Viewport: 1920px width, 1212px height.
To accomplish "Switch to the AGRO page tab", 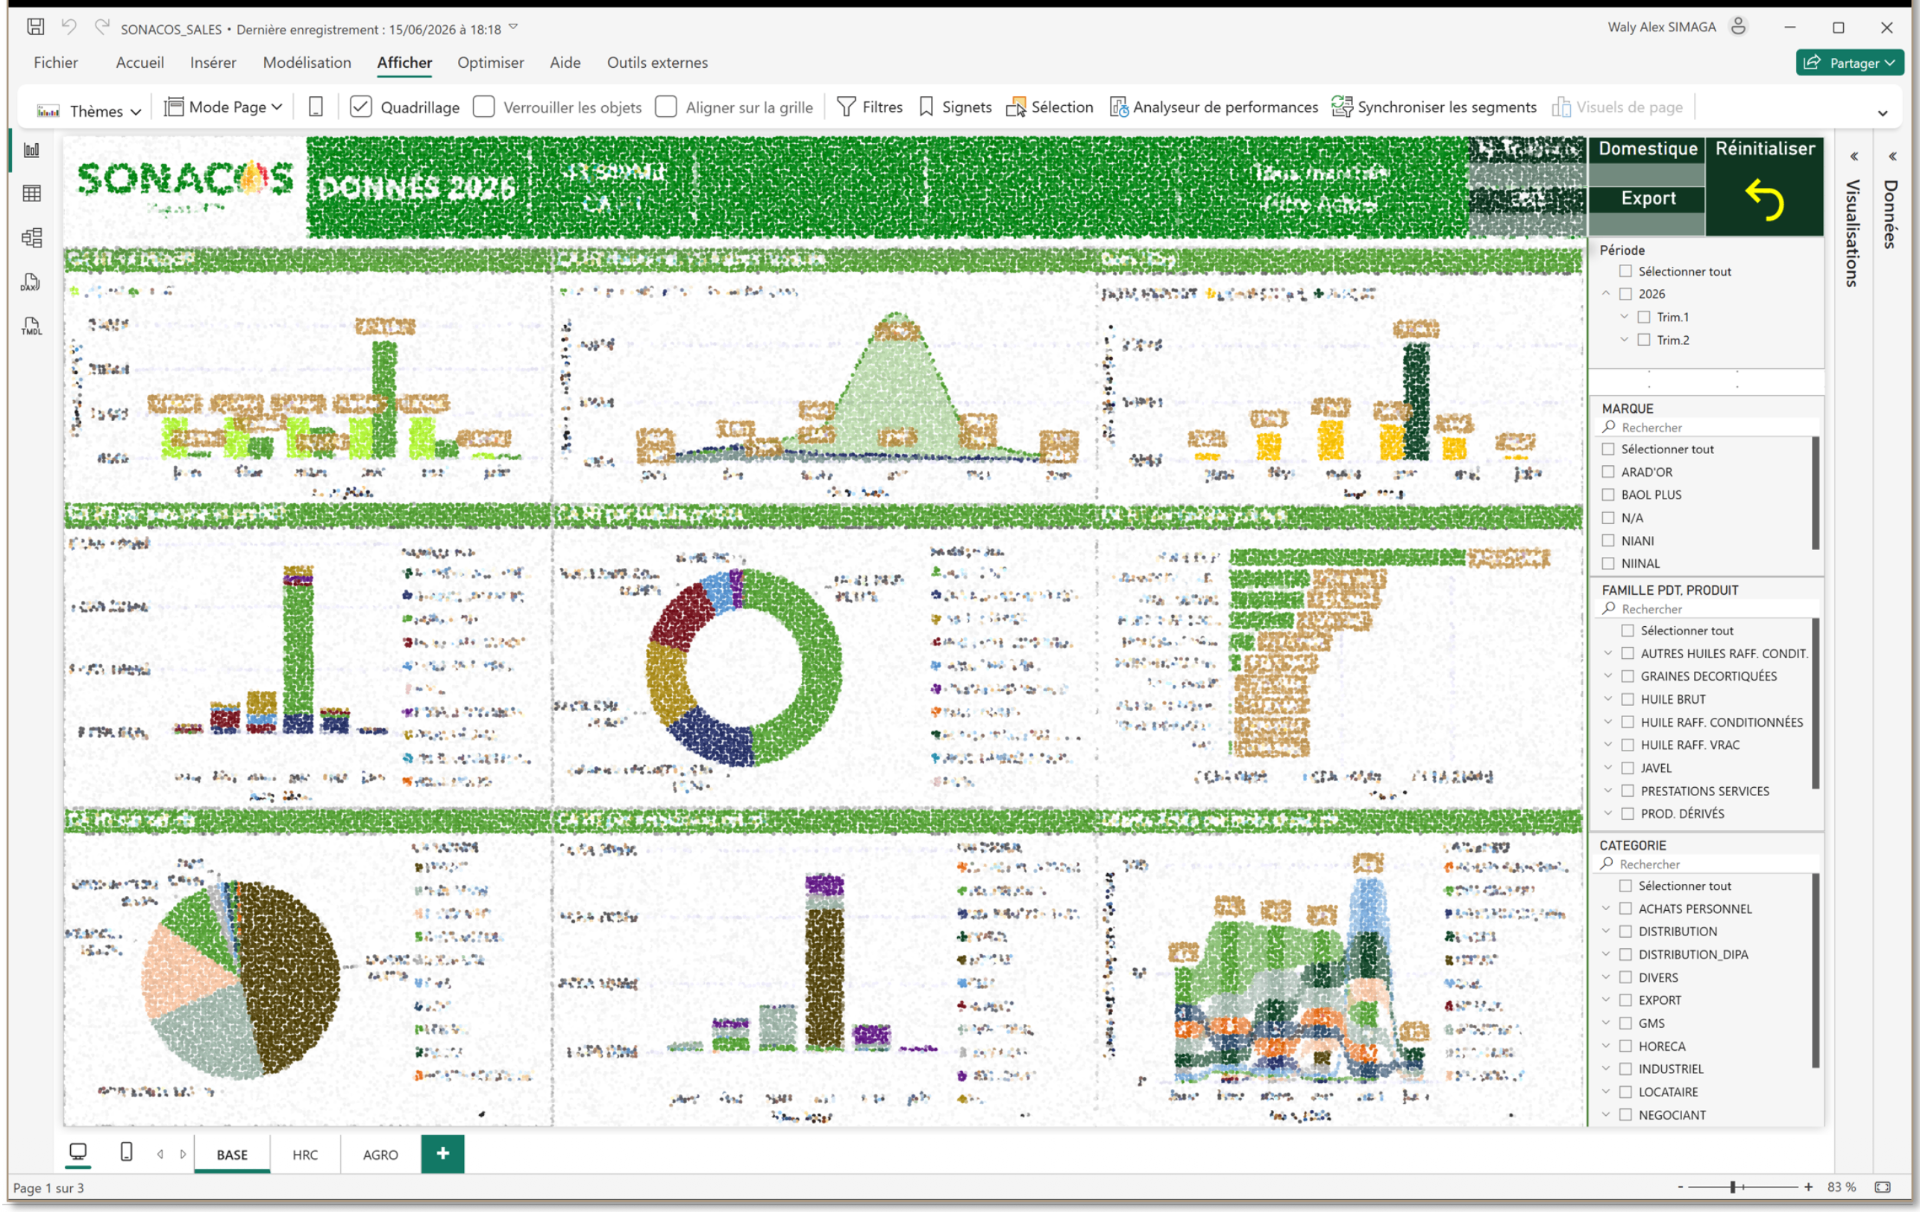I will (x=380, y=1155).
